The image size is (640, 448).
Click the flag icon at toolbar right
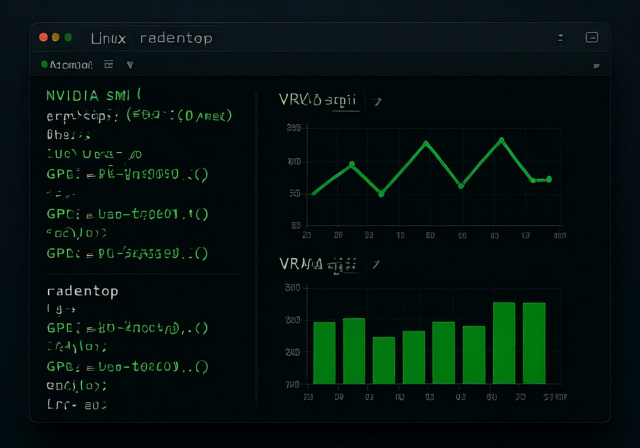click(597, 66)
